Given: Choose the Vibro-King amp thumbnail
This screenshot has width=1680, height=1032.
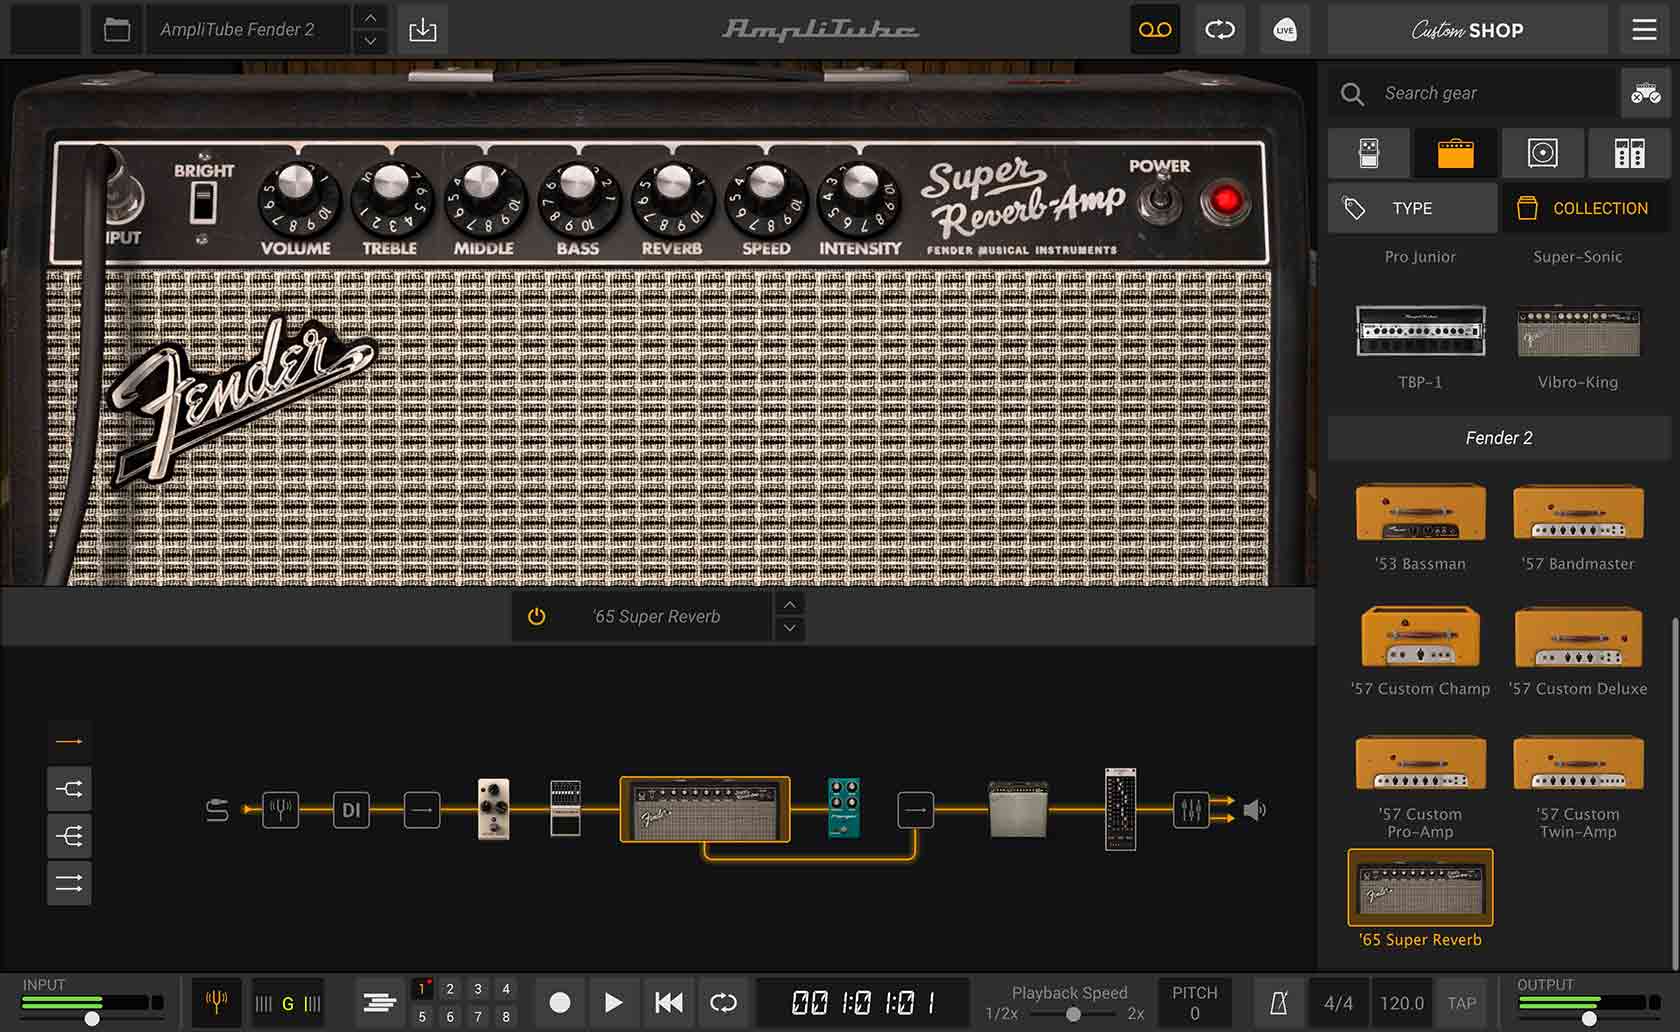Looking at the screenshot, I should point(1578,333).
